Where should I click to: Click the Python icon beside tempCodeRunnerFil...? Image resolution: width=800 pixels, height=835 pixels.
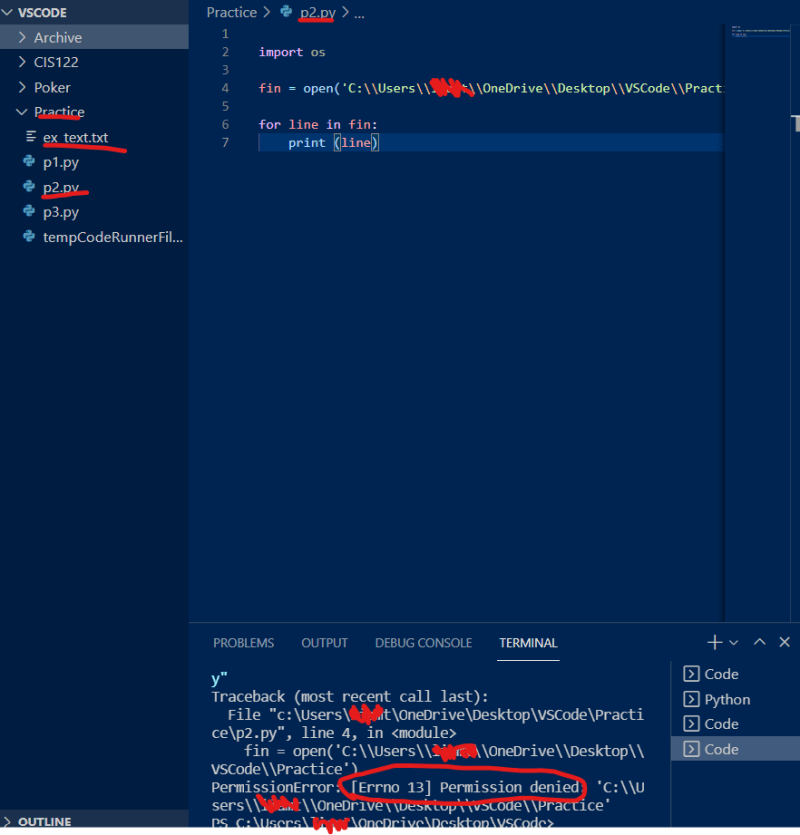[30, 237]
